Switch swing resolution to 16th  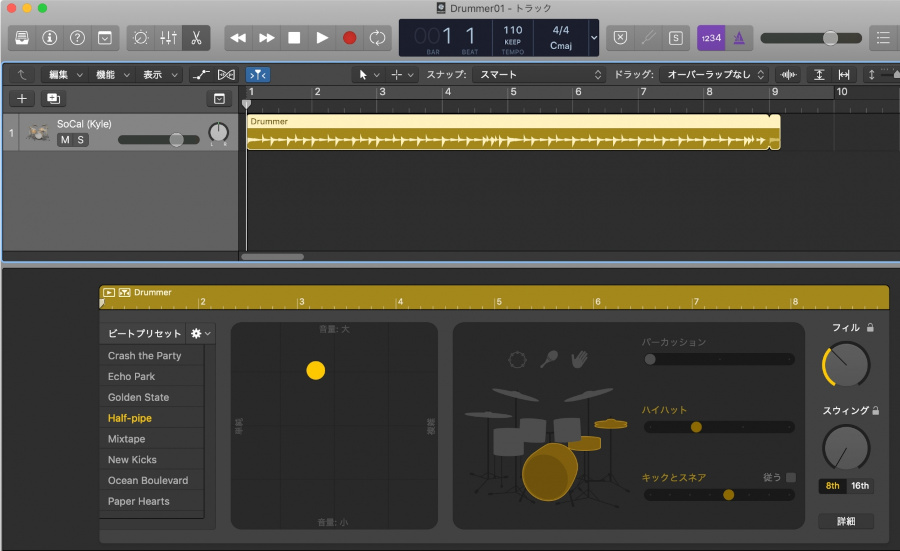860,486
